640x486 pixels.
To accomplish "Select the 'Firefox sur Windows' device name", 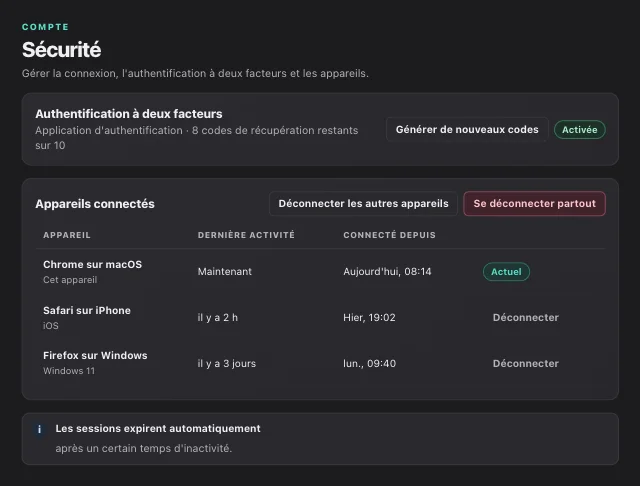I will [x=95, y=355].
